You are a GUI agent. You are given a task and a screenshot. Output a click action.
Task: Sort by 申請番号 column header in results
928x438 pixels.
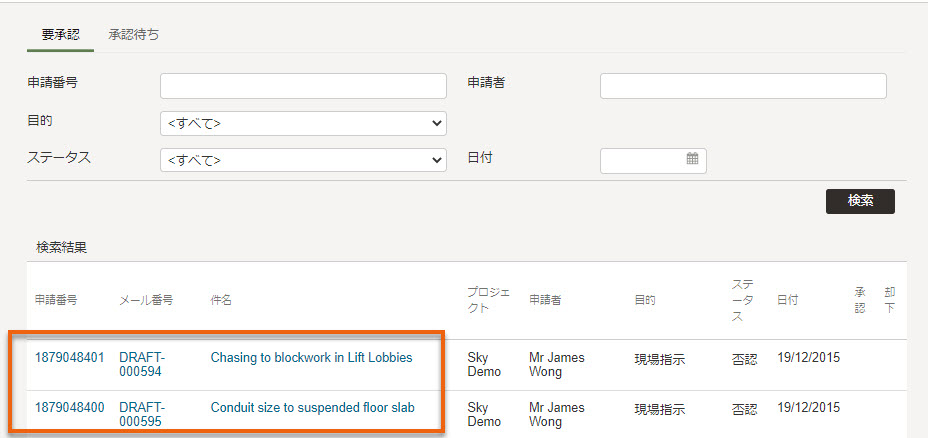56,300
